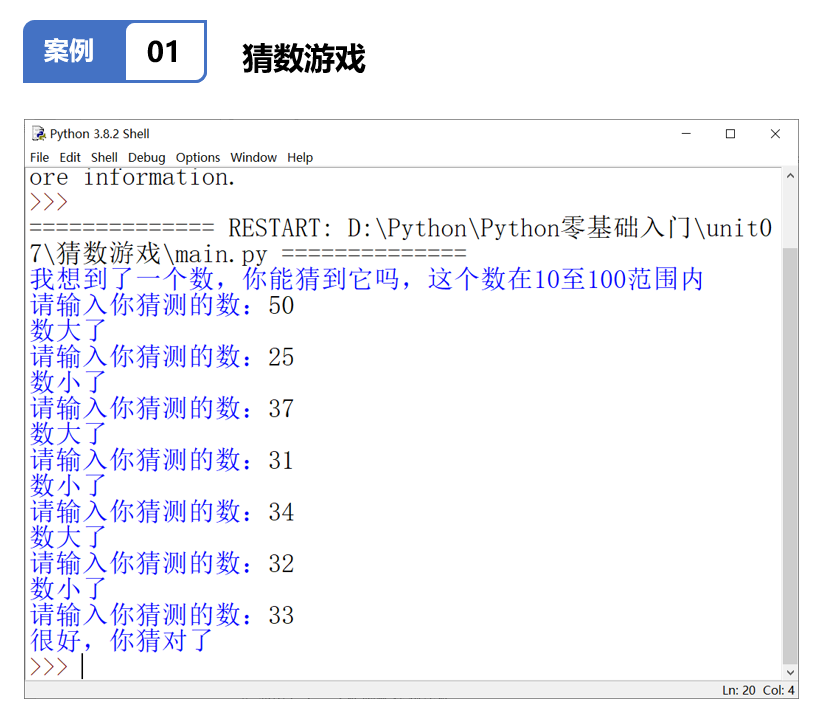
Task: Click the guess value 37
Action: 281,409
